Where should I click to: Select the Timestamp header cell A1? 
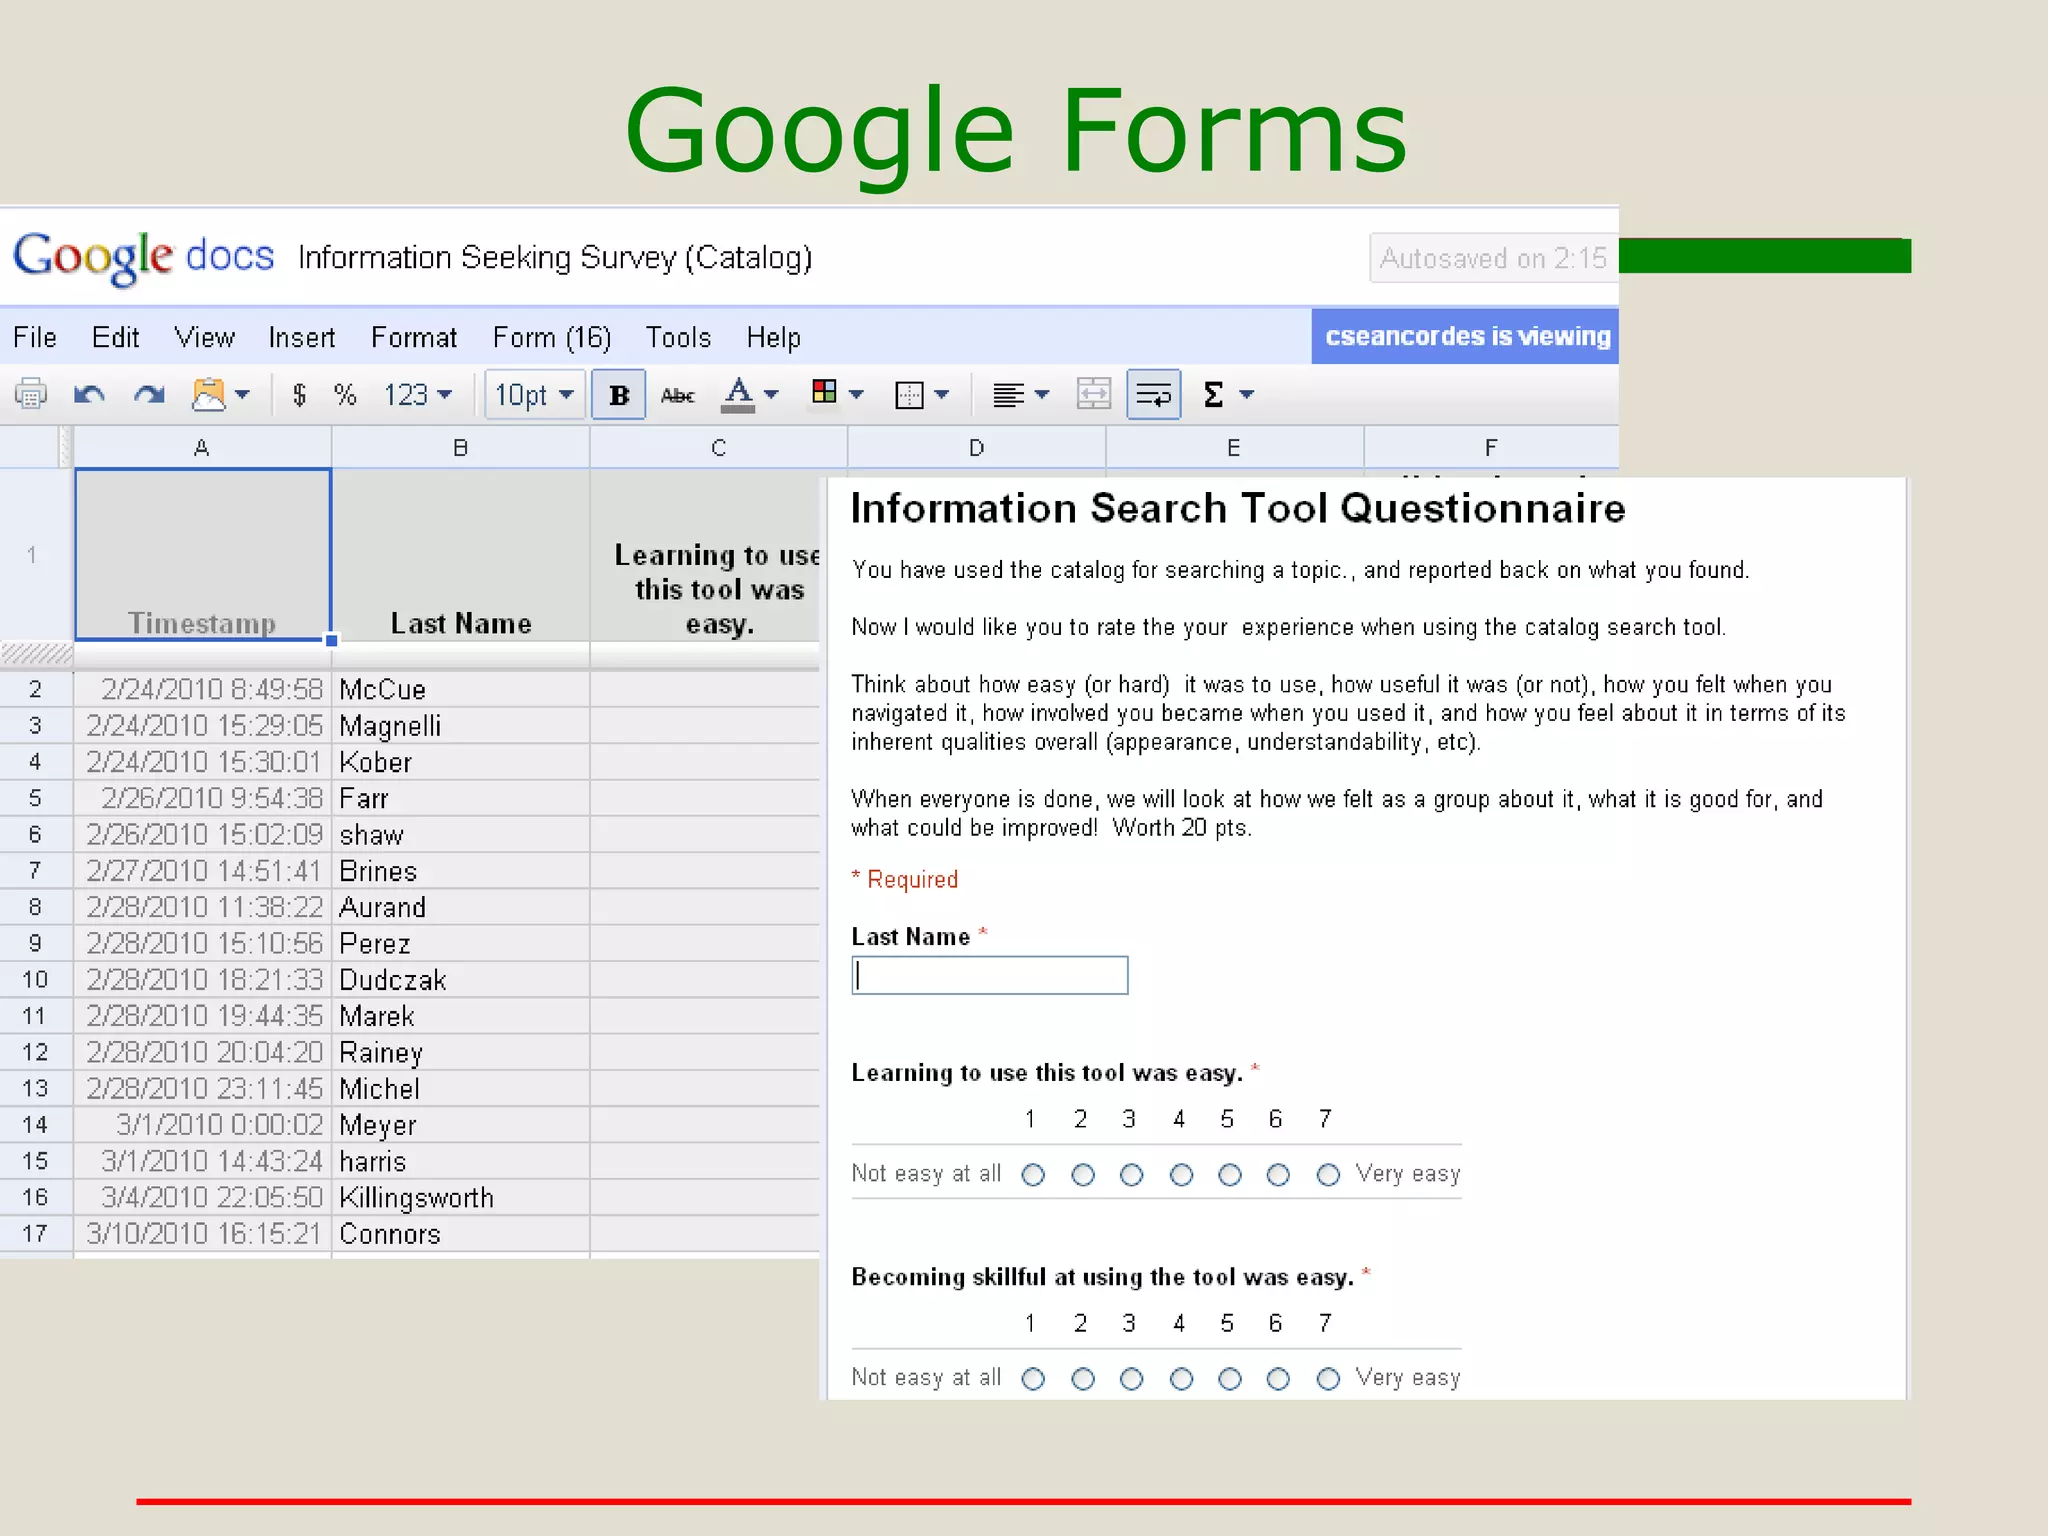click(x=203, y=554)
